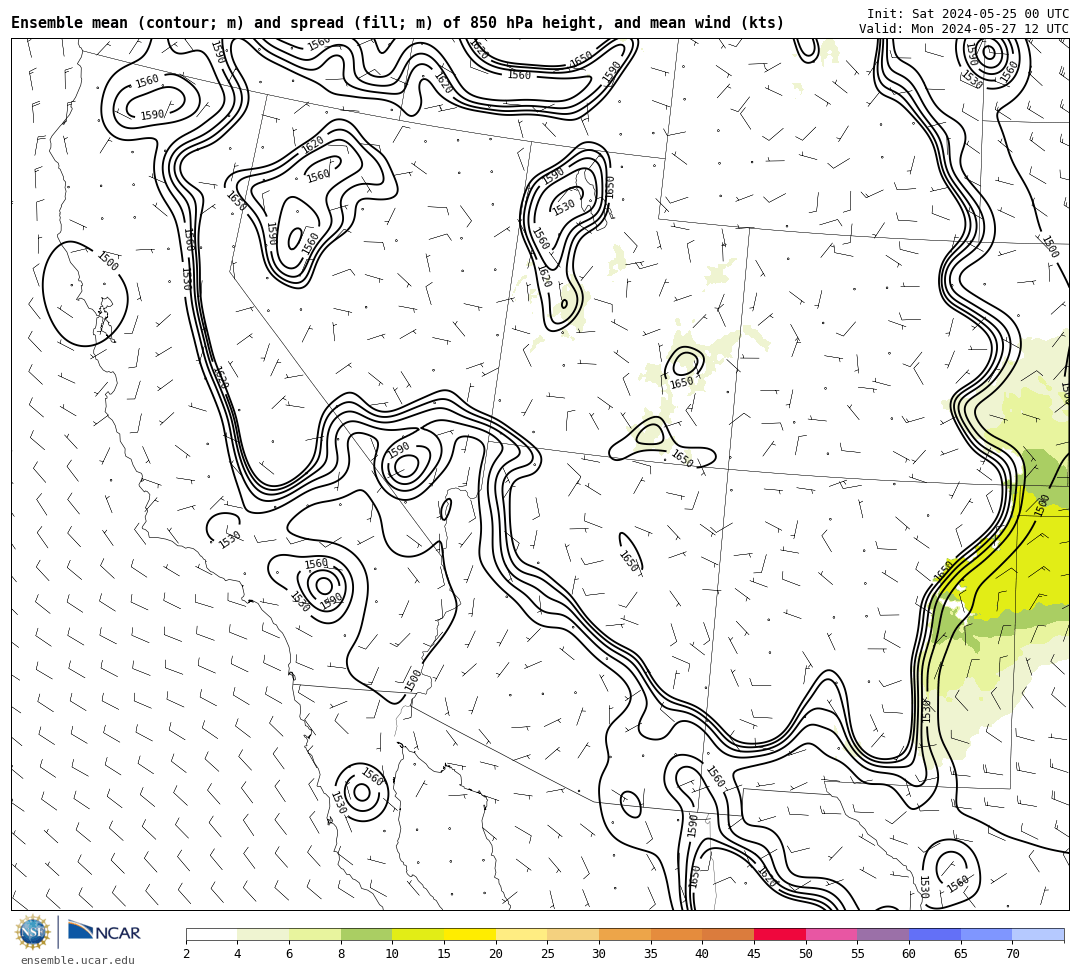Click the colorbar tick label 10
This screenshot has width=1080, height=973.
[393, 954]
